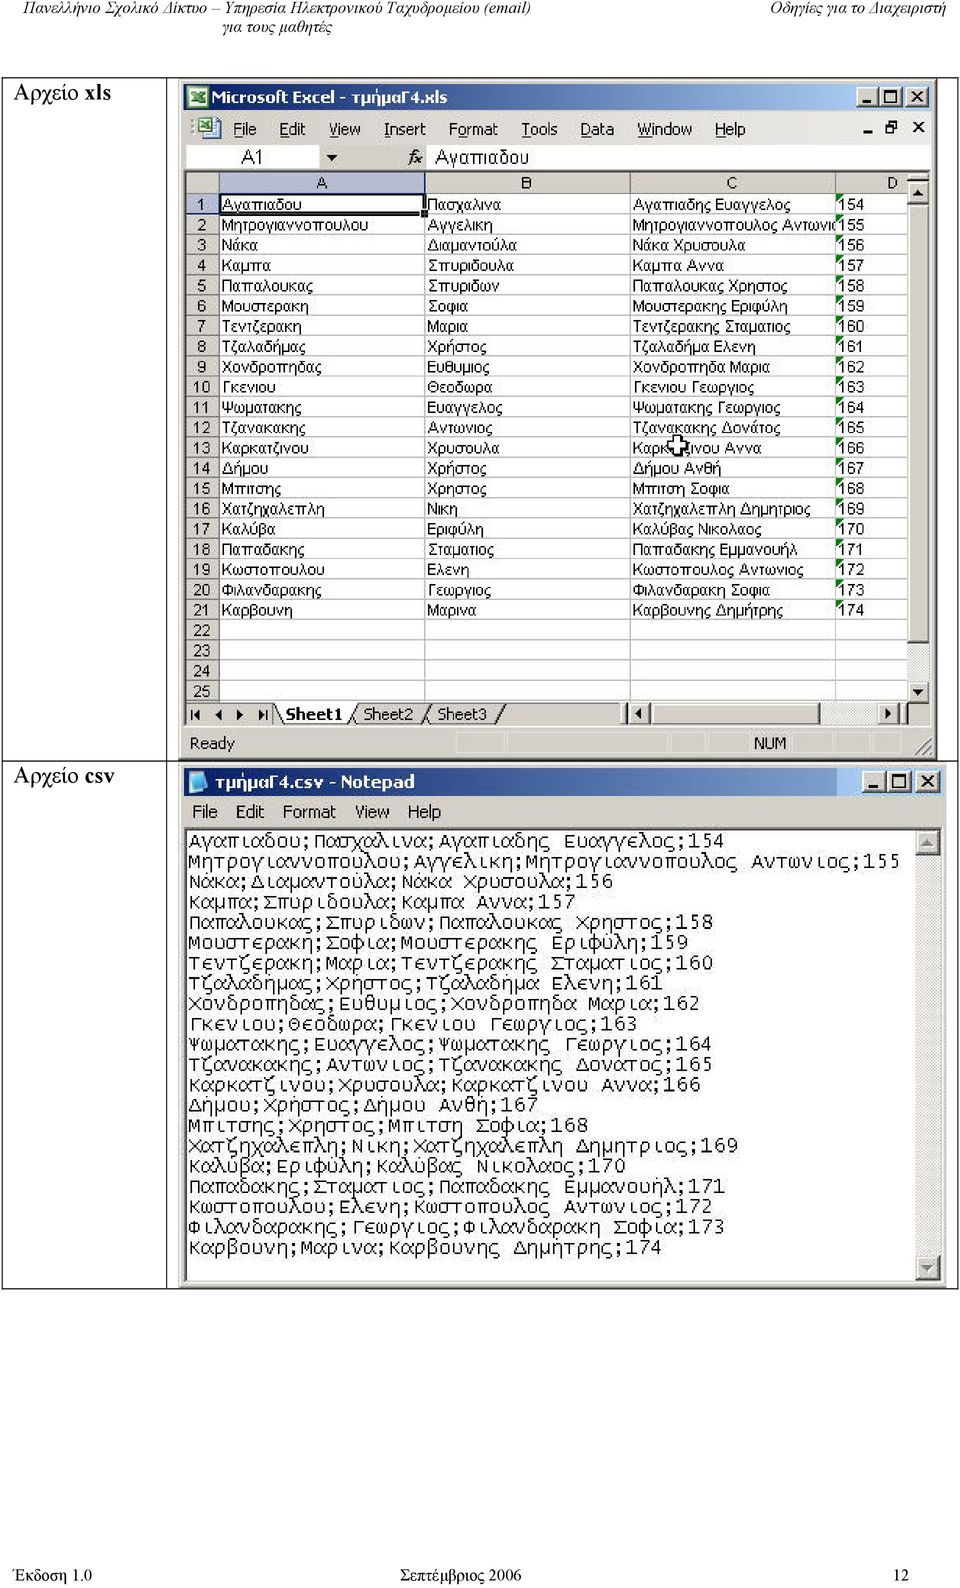Click next sheet navigation arrow
960x1588 pixels.
(240, 714)
